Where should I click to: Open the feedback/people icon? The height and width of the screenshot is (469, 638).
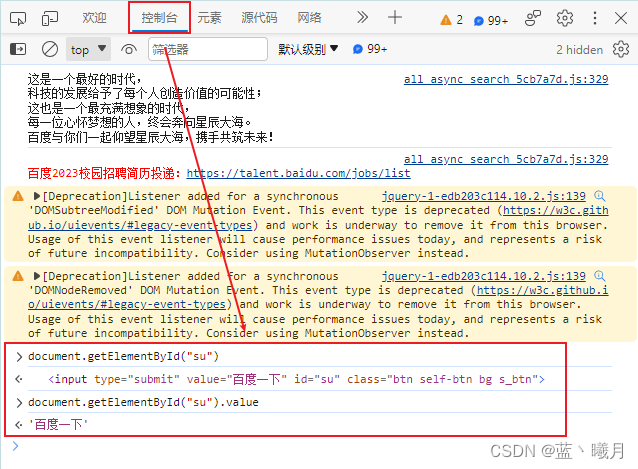pyautogui.click(x=533, y=18)
